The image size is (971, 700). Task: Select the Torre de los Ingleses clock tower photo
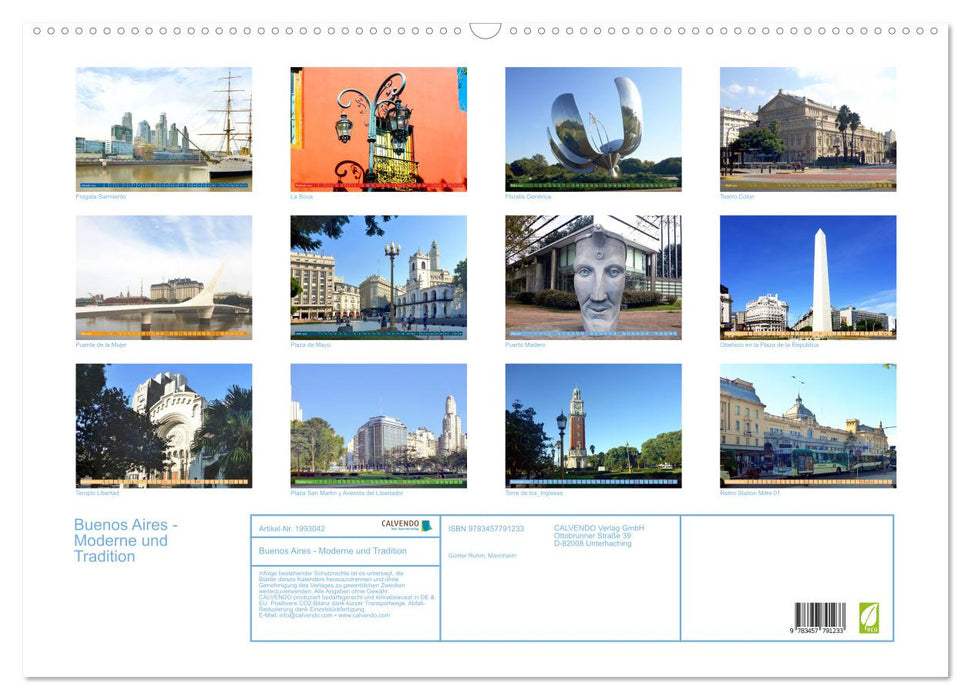[592, 428]
